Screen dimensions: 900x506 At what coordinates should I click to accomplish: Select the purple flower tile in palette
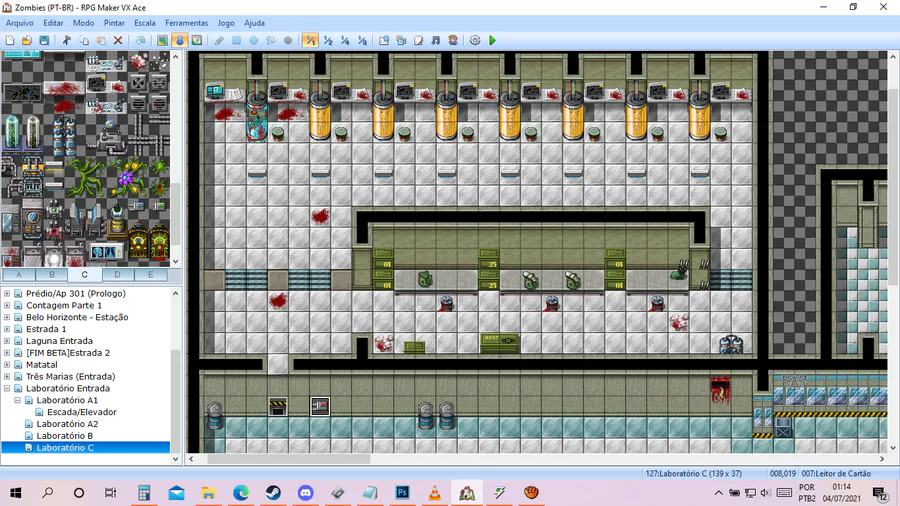[x=126, y=177]
